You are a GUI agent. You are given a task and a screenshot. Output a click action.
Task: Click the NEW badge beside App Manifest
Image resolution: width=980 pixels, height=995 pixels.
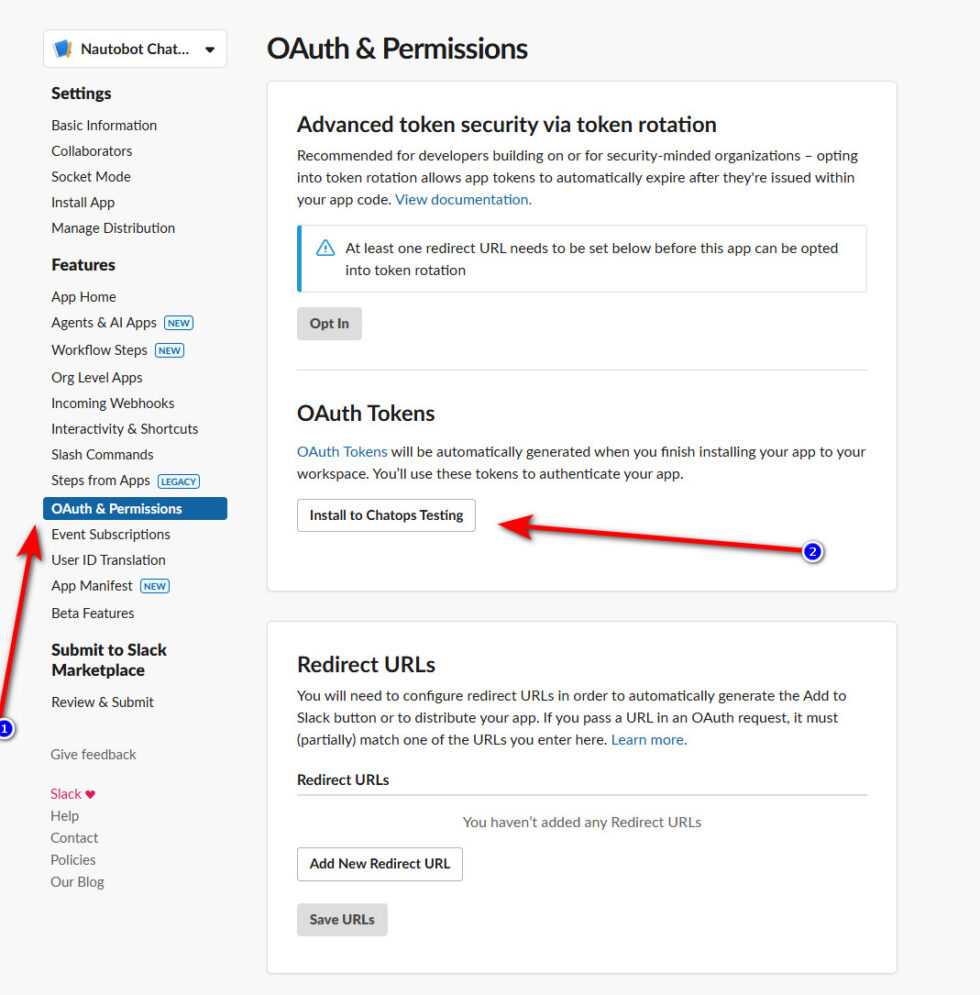[156, 586]
